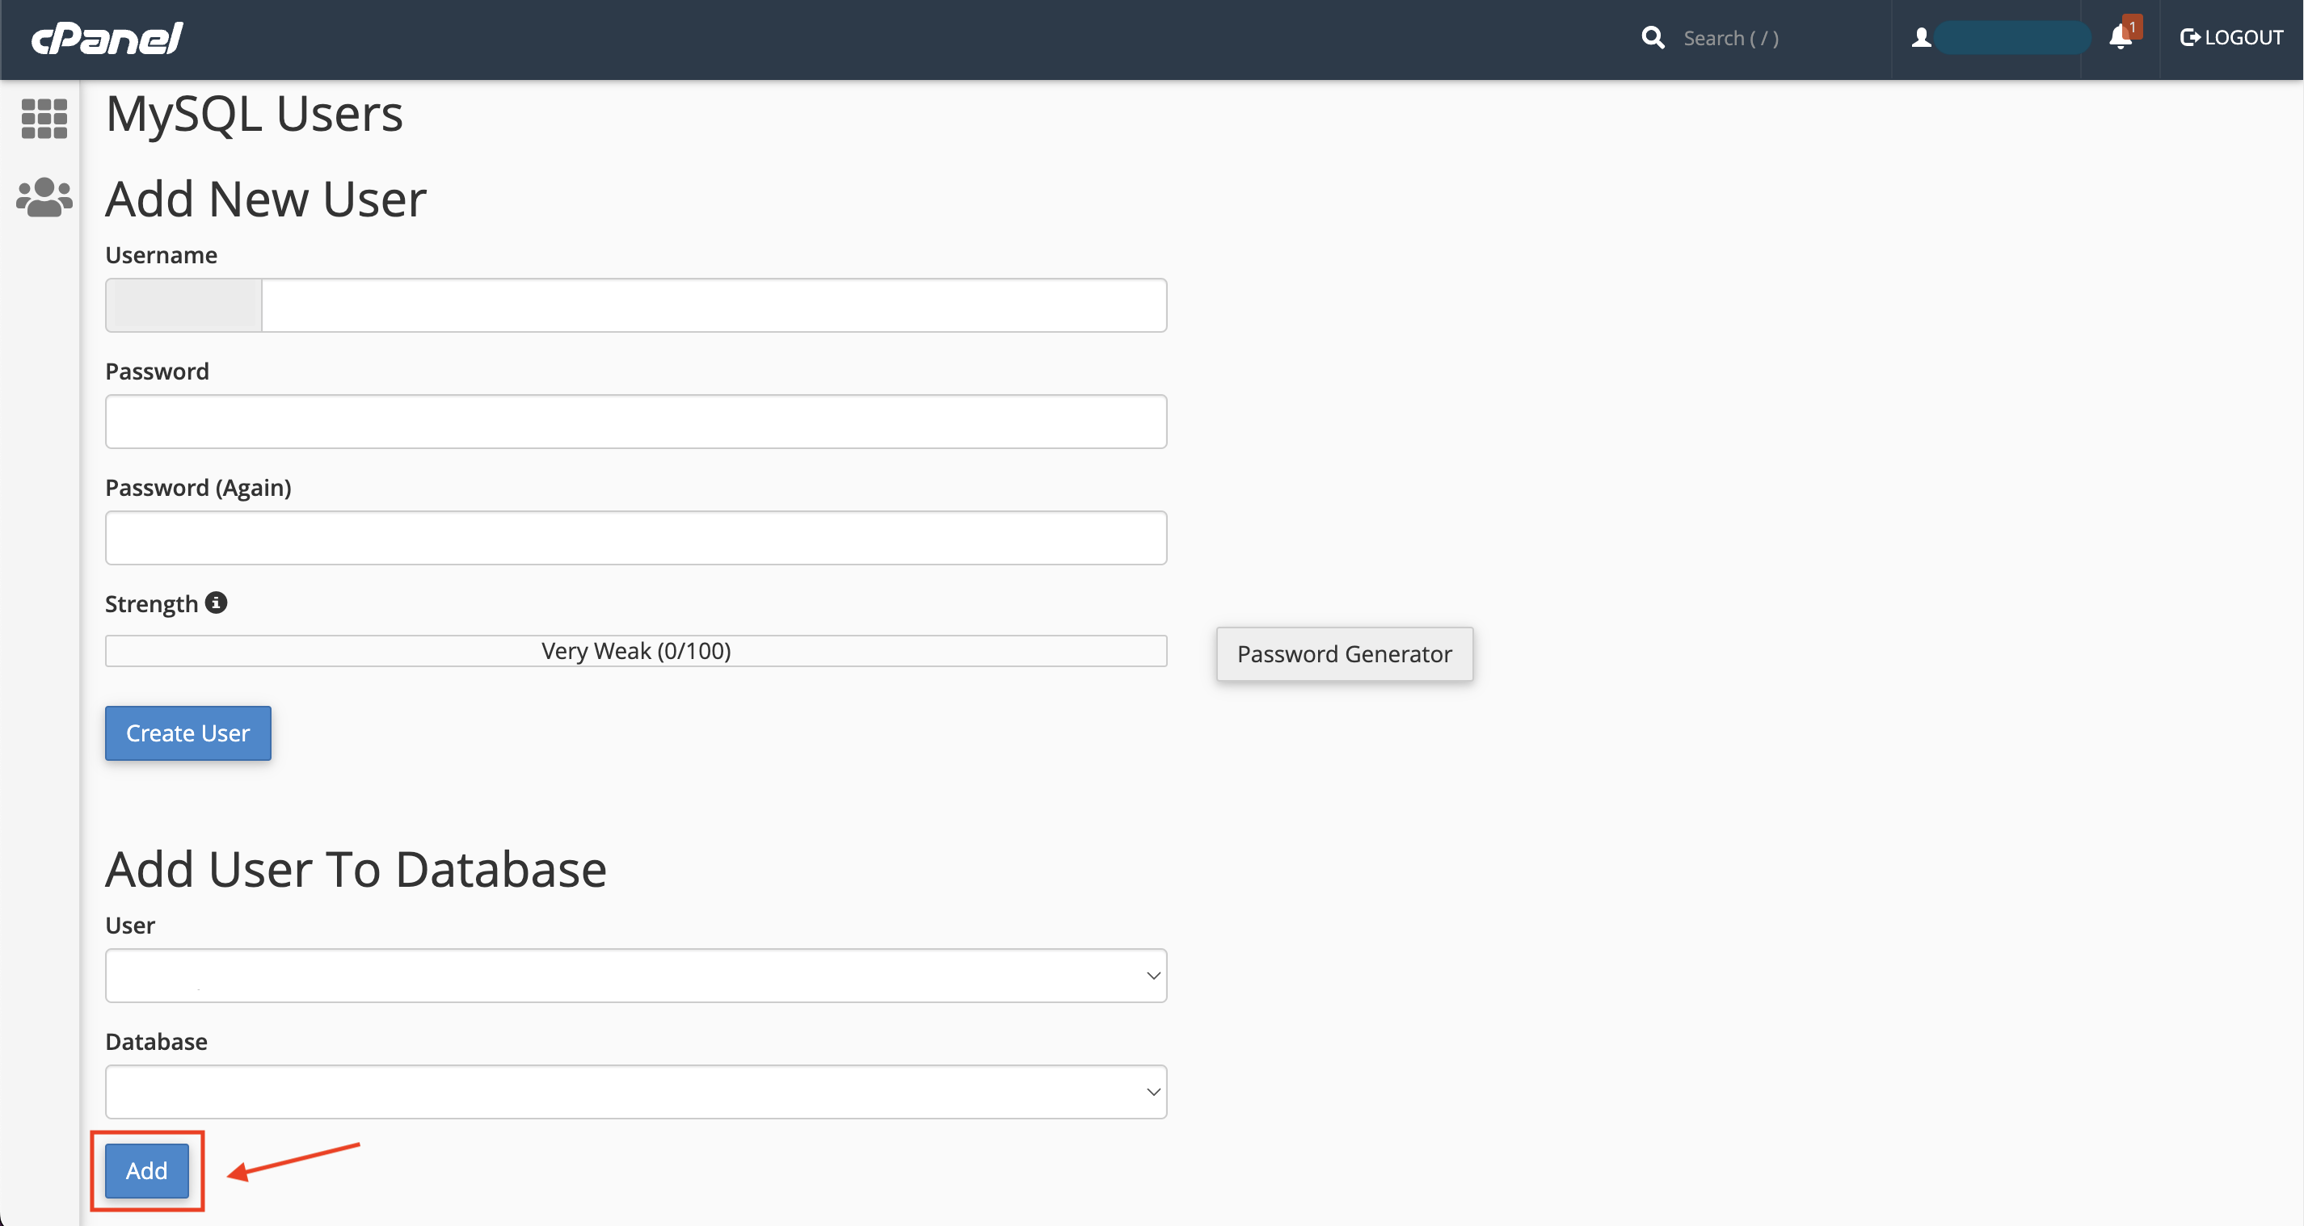Focus the Username input field

(x=713, y=305)
